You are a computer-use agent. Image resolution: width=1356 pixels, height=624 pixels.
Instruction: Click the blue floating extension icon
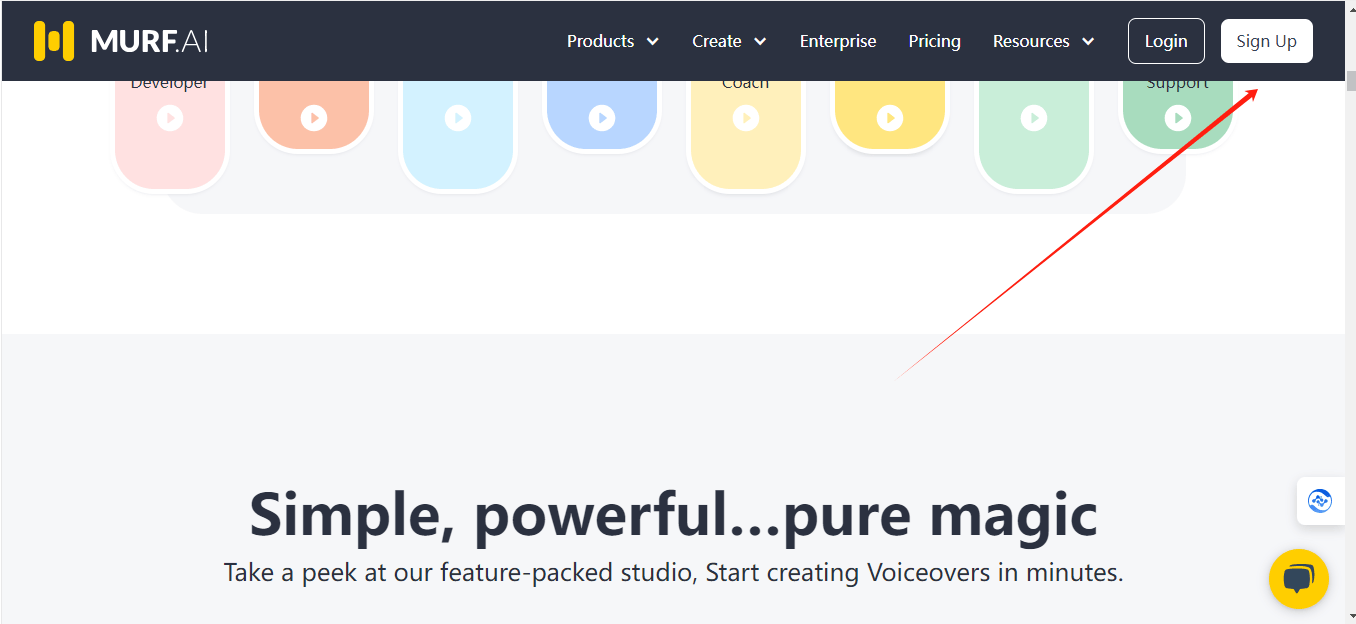[1320, 501]
